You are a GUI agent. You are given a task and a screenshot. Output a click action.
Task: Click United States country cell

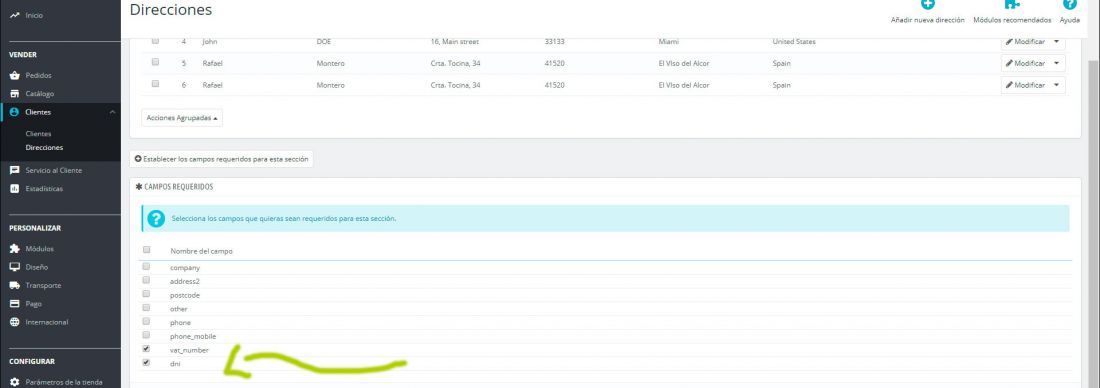coord(794,42)
